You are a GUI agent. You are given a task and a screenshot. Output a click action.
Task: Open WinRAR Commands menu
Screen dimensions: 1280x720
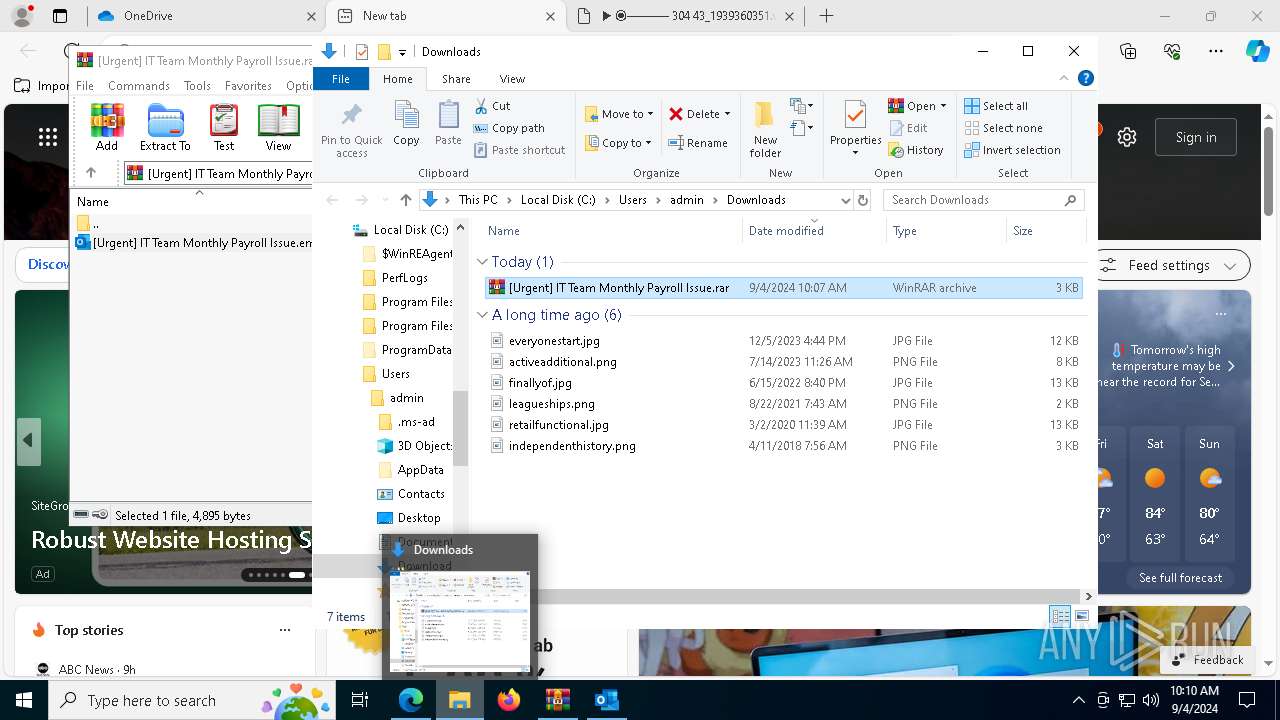click(139, 86)
